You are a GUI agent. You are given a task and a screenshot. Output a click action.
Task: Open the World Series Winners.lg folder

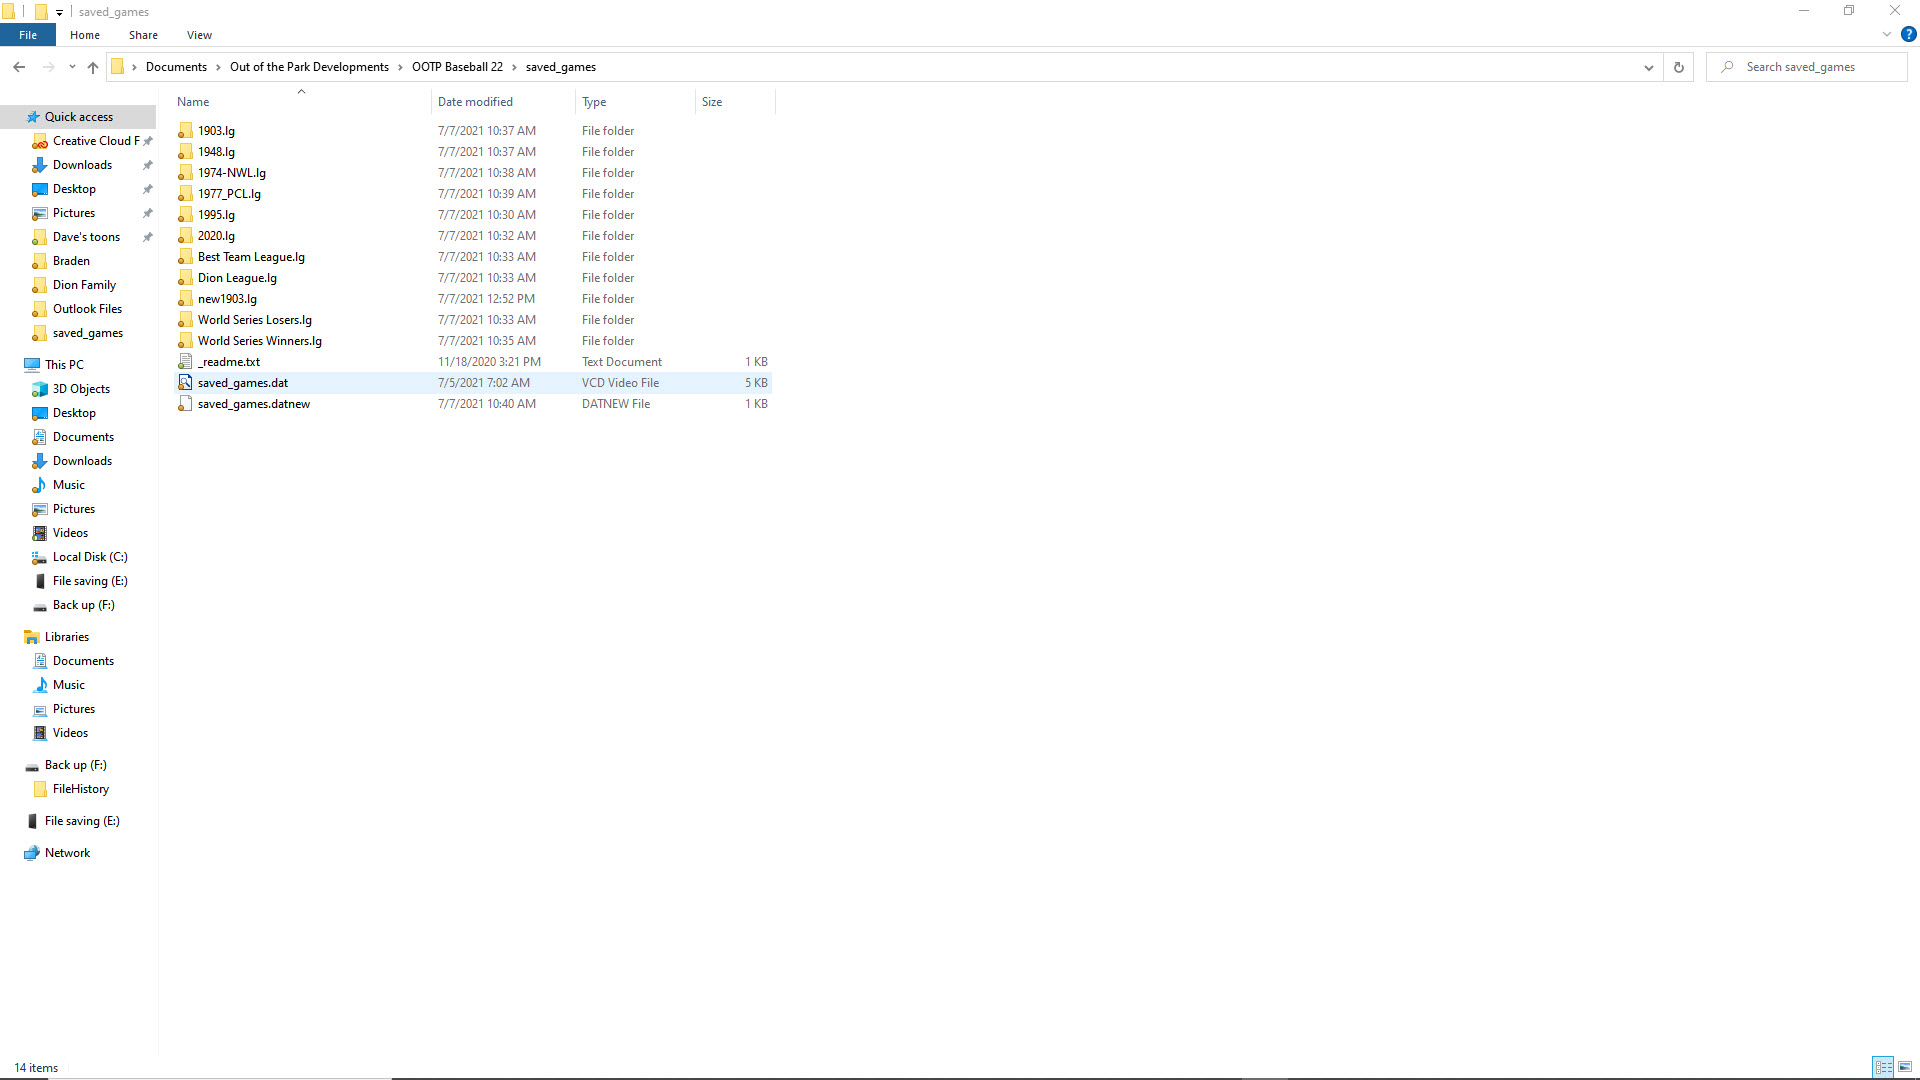tap(259, 341)
